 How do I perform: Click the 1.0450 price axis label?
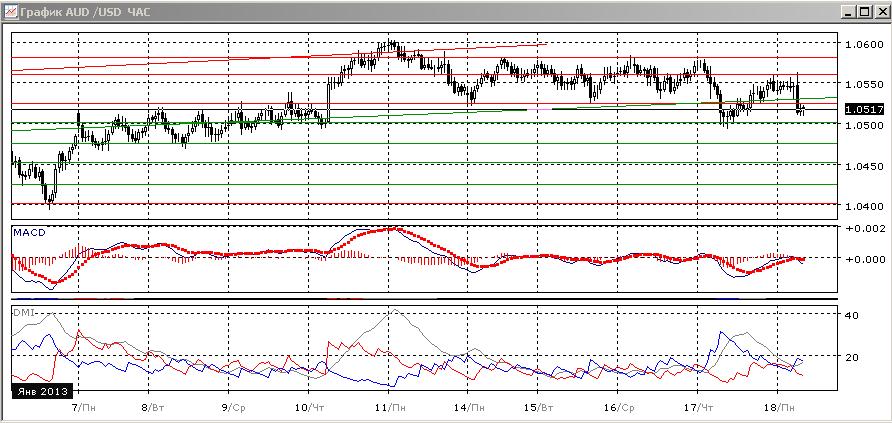point(864,166)
